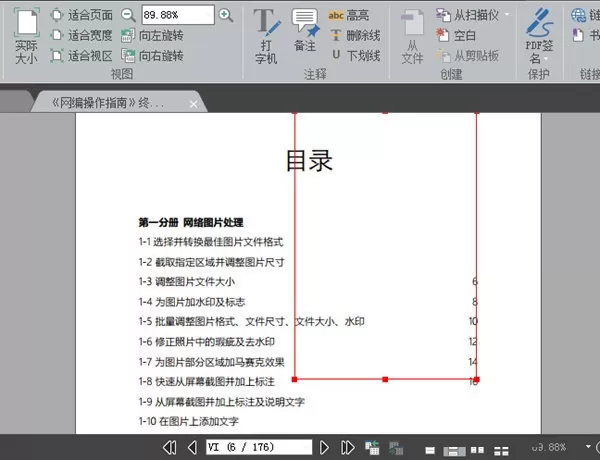Select 适合页面 fit page option

coord(81,15)
